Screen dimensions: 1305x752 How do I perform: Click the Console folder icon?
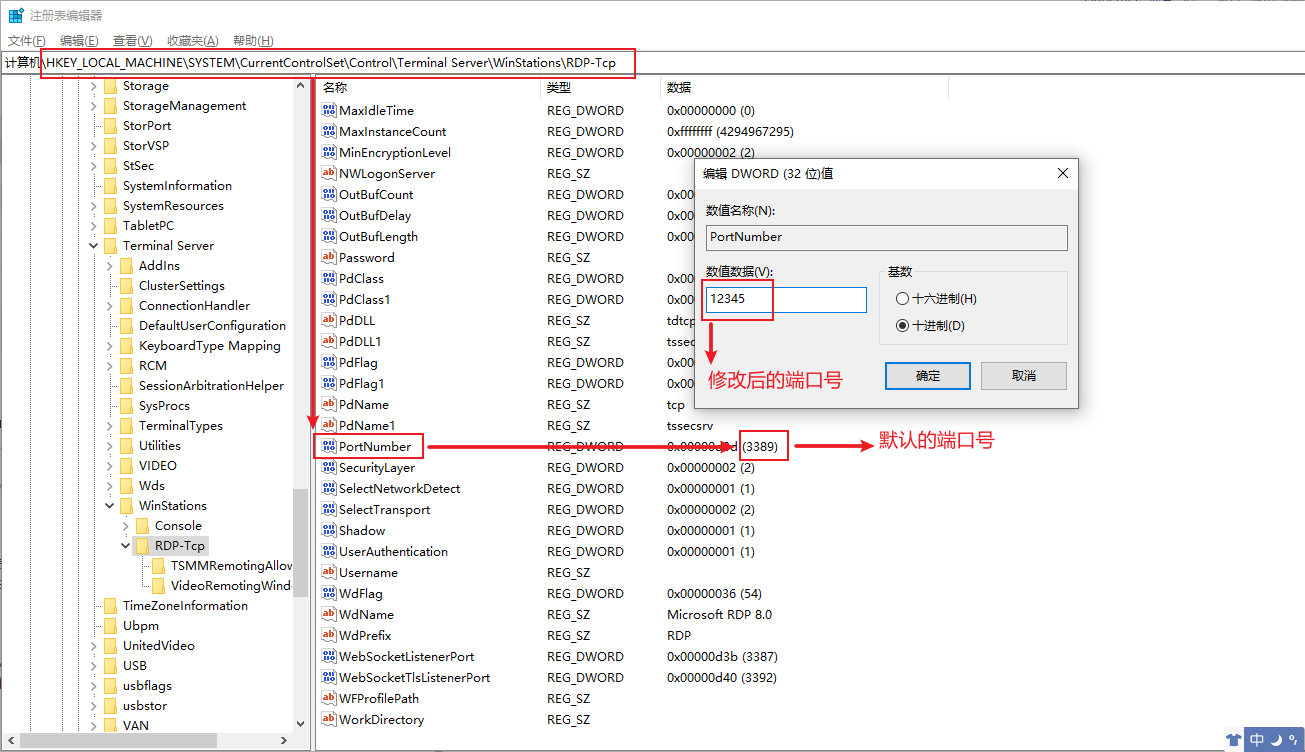coord(142,525)
